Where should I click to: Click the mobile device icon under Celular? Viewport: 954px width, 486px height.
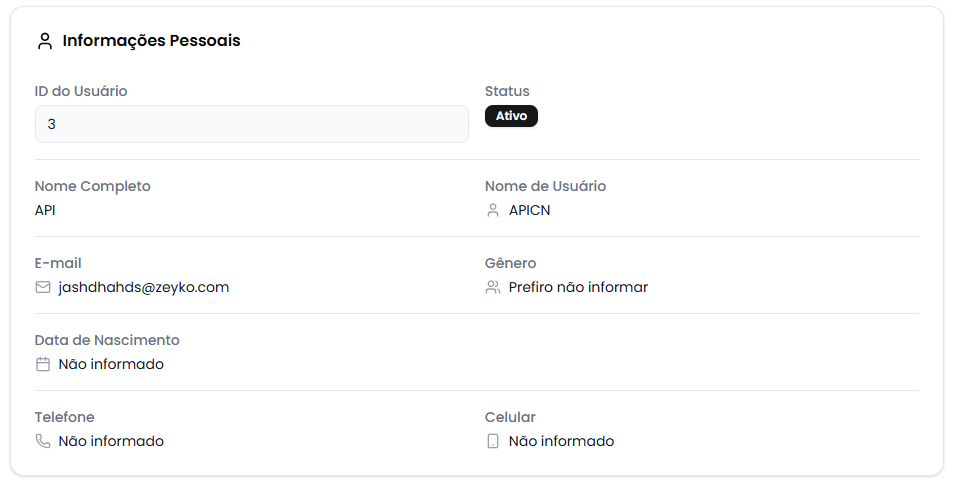(x=493, y=441)
